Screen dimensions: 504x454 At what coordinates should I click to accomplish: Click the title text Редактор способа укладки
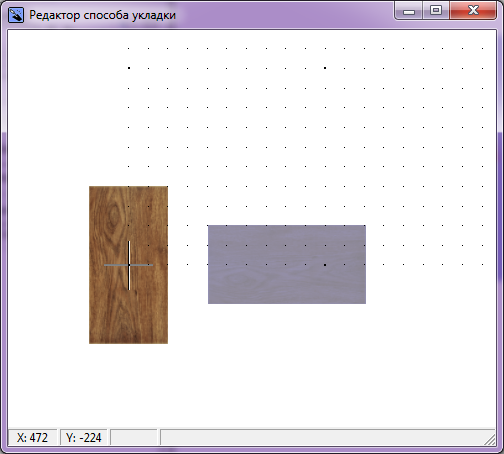click(x=102, y=15)
